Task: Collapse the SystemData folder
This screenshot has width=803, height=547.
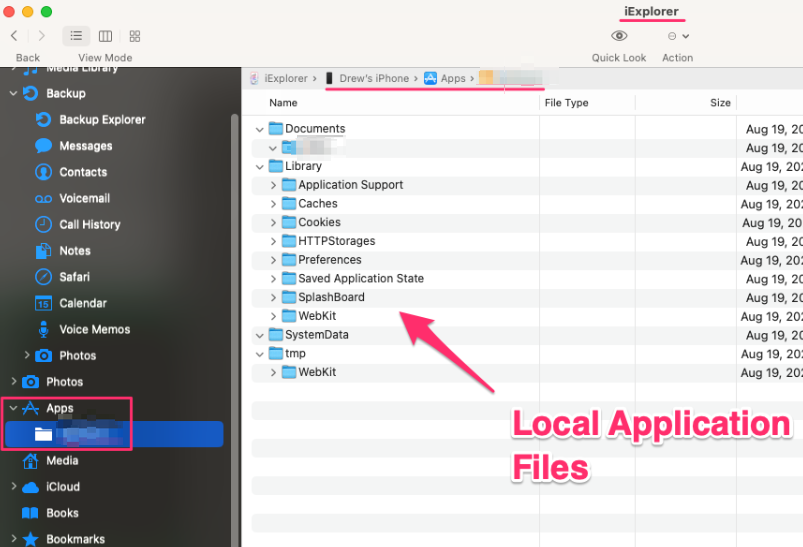Action: pyautogui.click(x=260, y=335)
